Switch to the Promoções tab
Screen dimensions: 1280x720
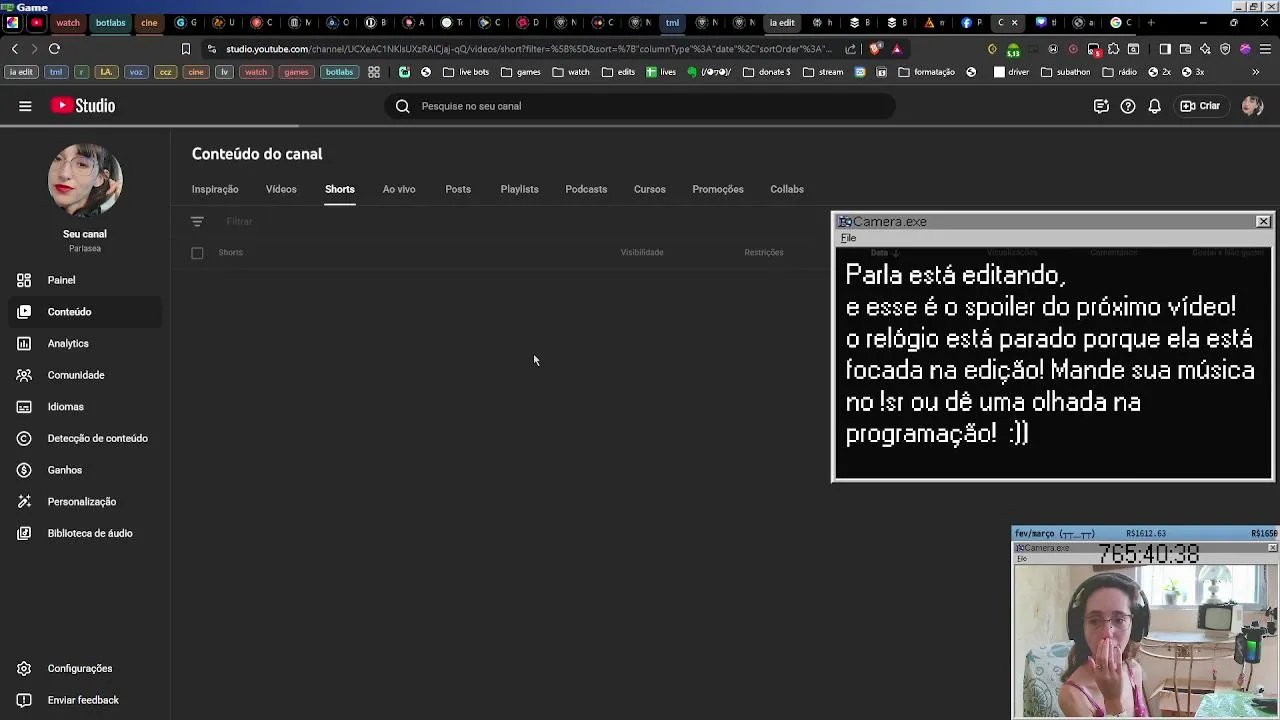[718, 189]
